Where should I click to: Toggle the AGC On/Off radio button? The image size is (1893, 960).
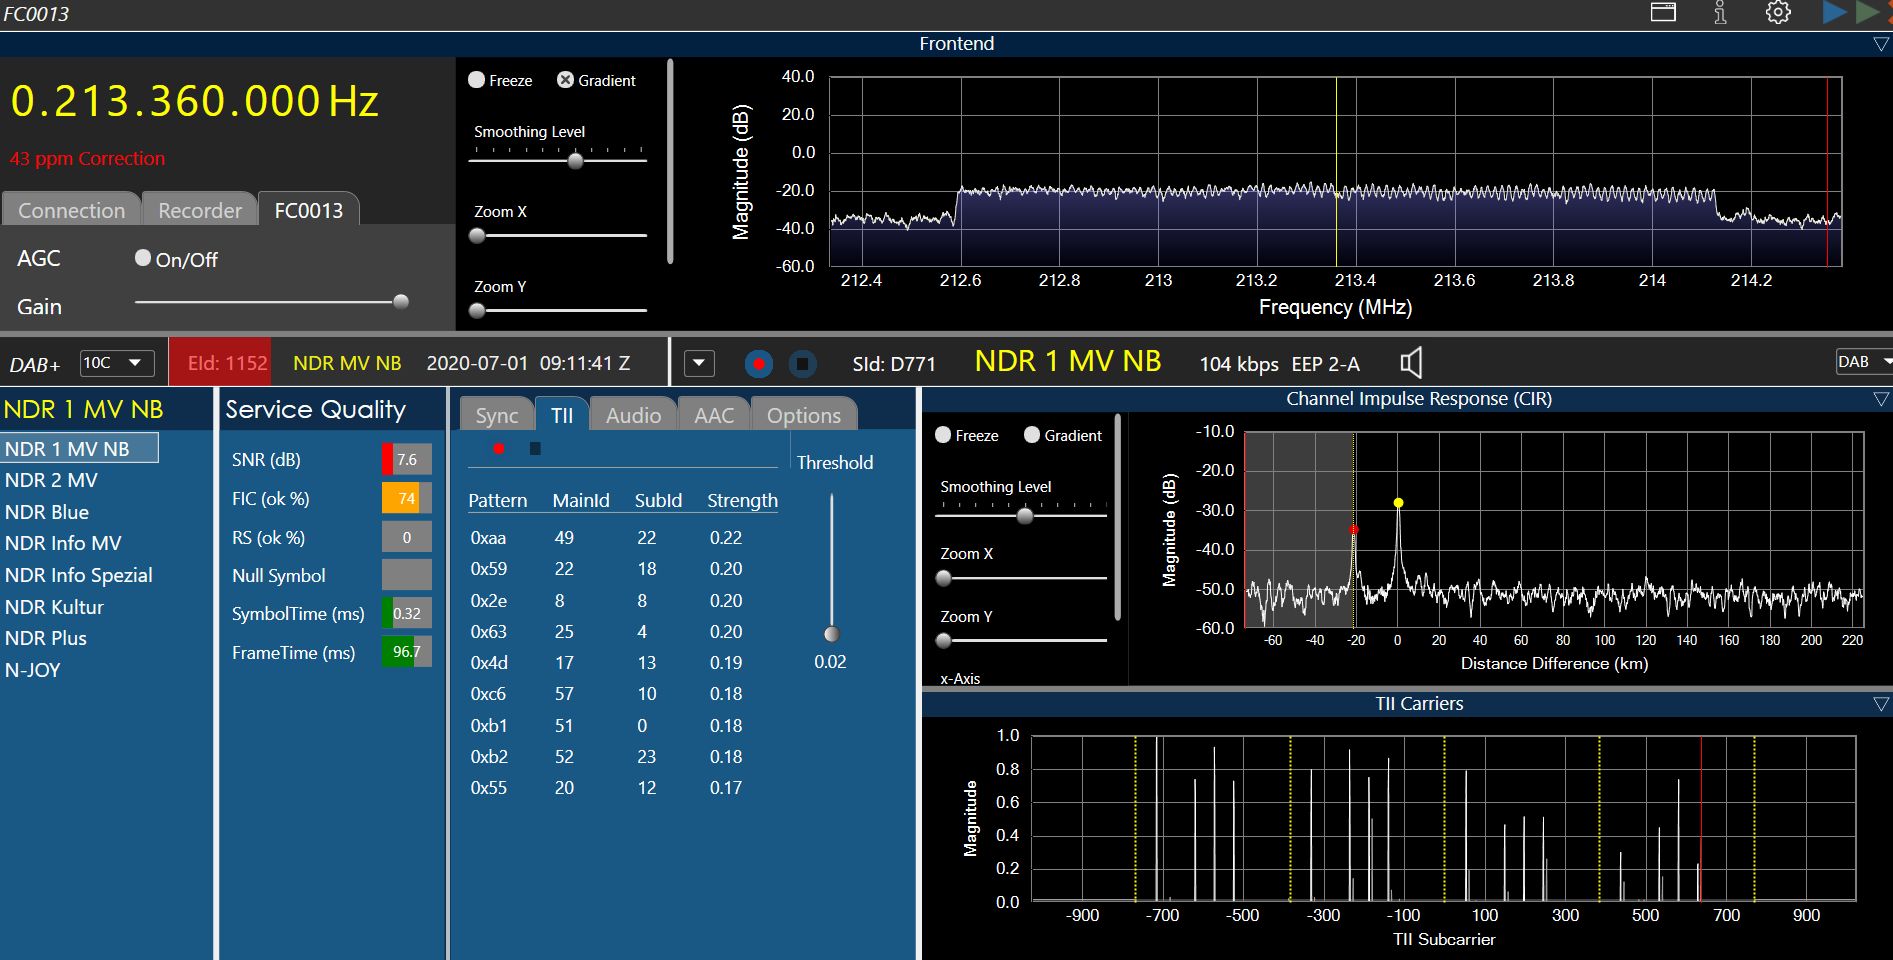[143, 258]
